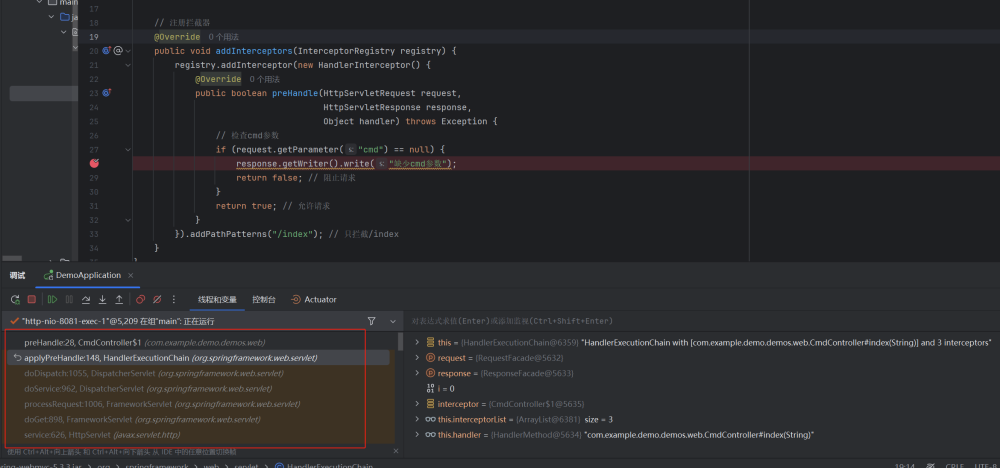The image size is (1000, 468).
Task: Click the watch glasses icon beside this.handler
Action: [x=430, y=435]
